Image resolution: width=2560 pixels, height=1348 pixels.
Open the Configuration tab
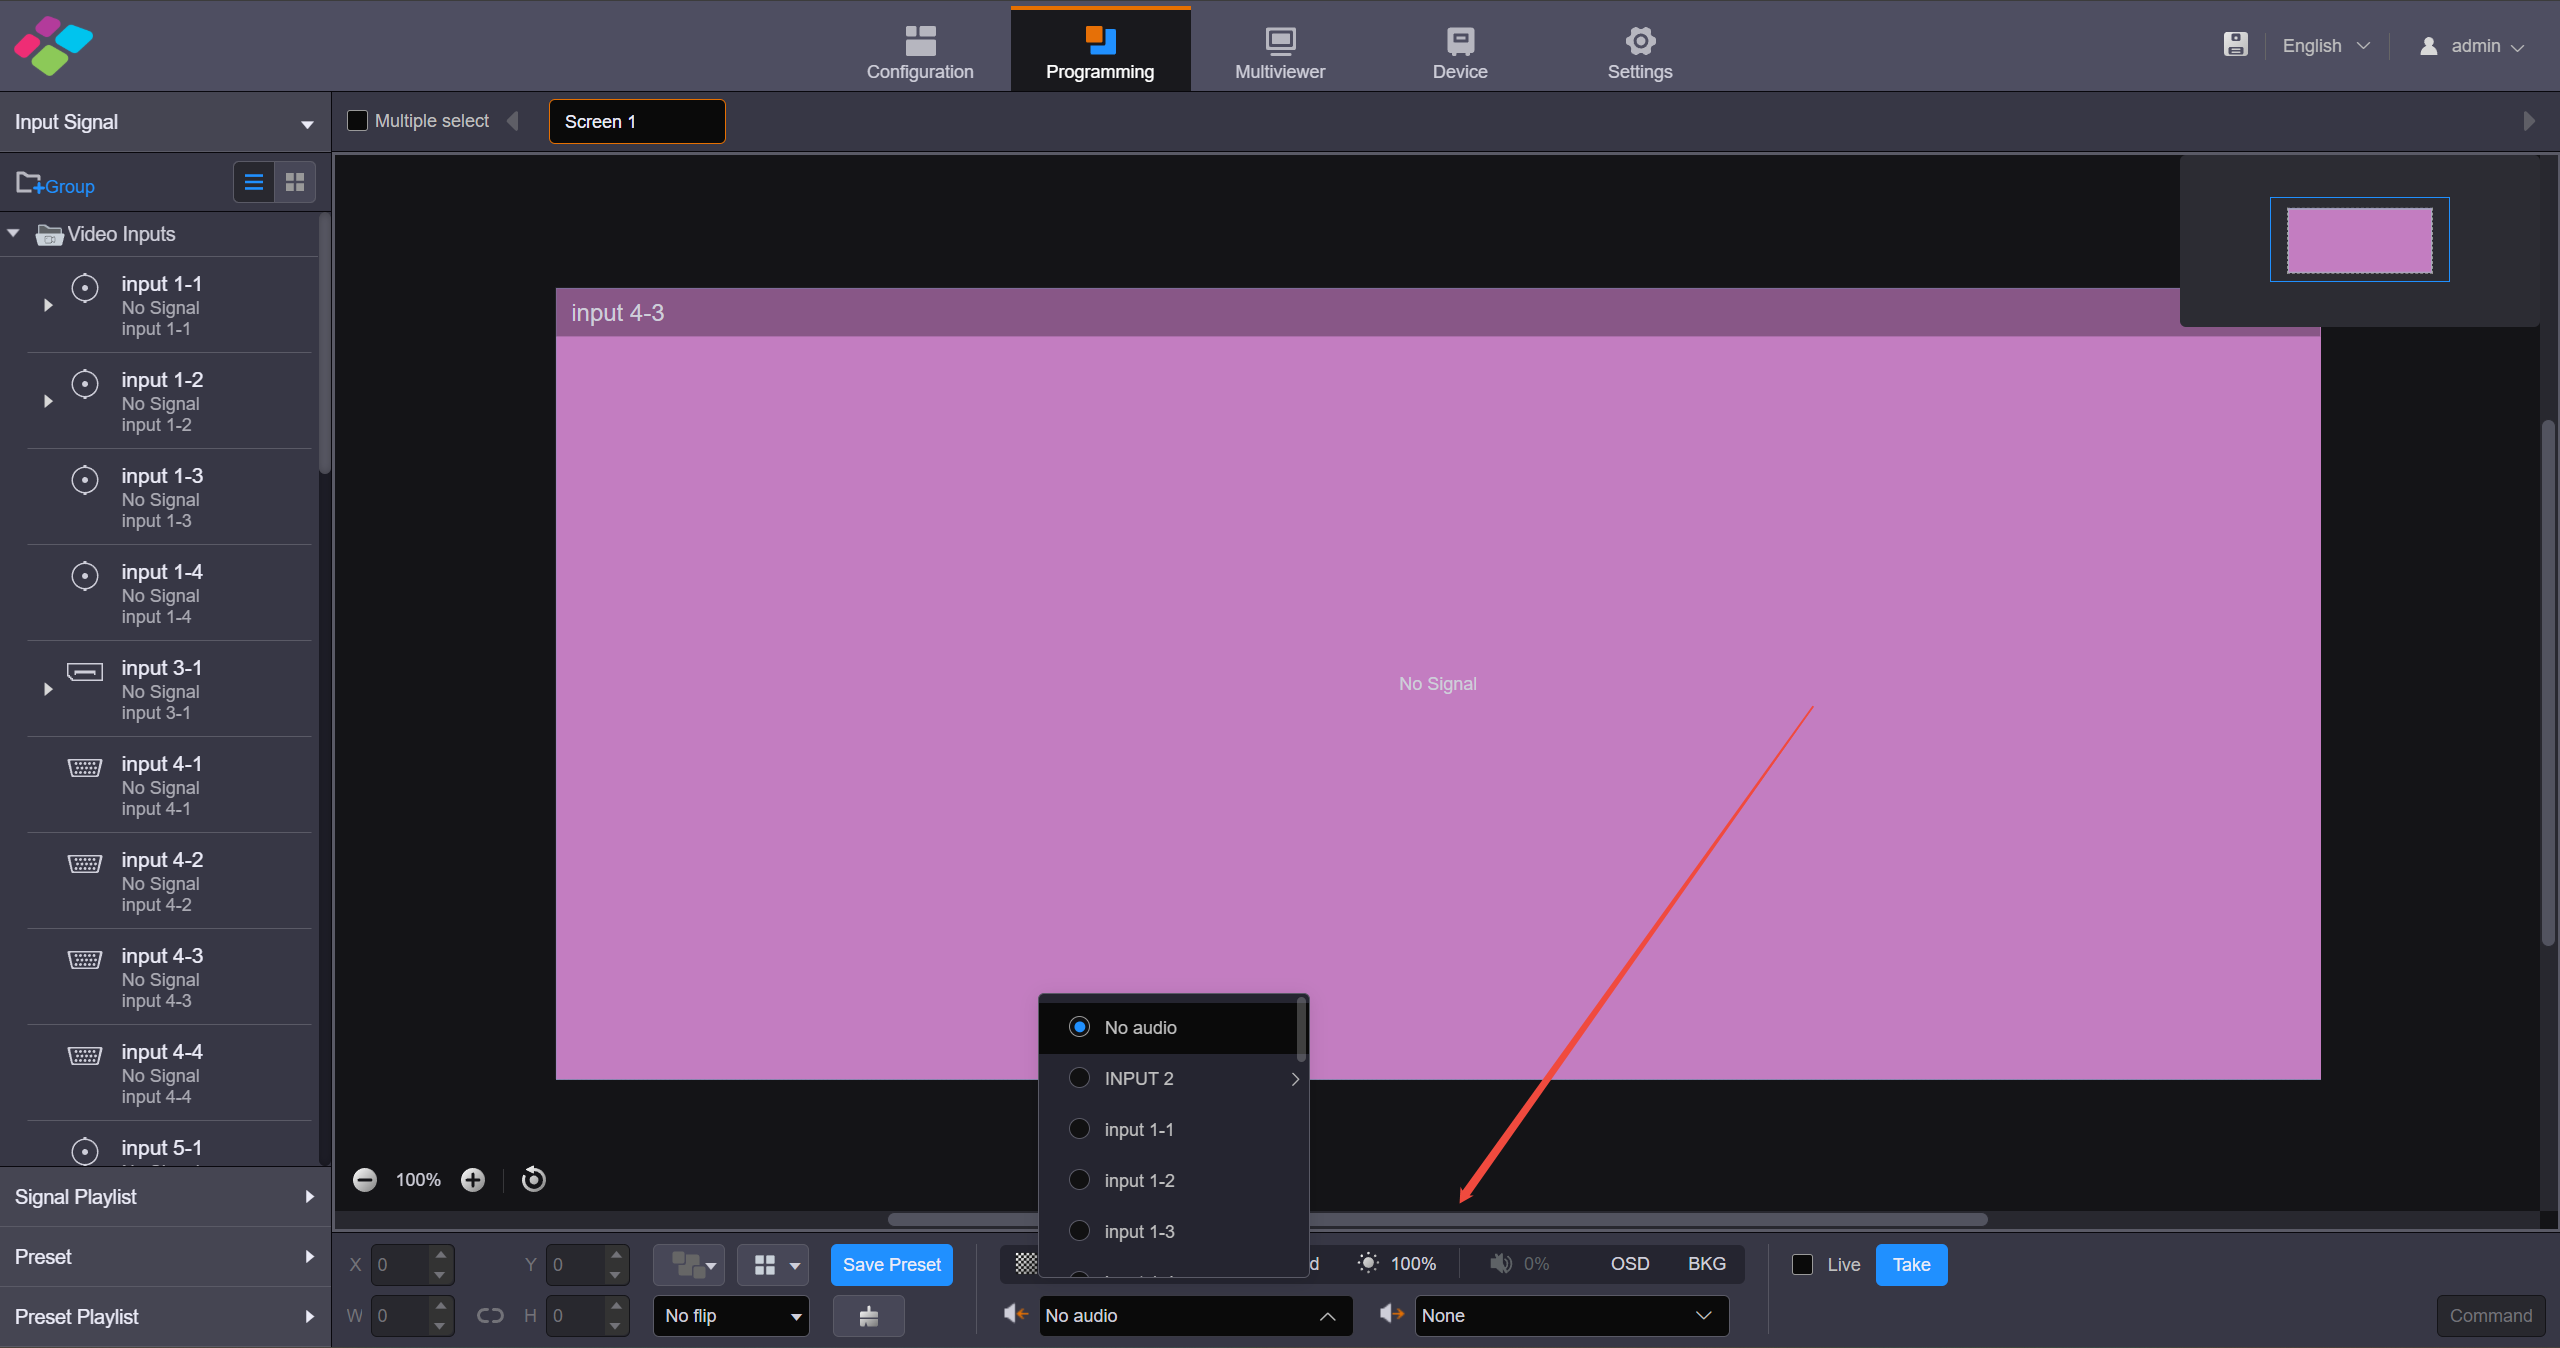[919, 50]
